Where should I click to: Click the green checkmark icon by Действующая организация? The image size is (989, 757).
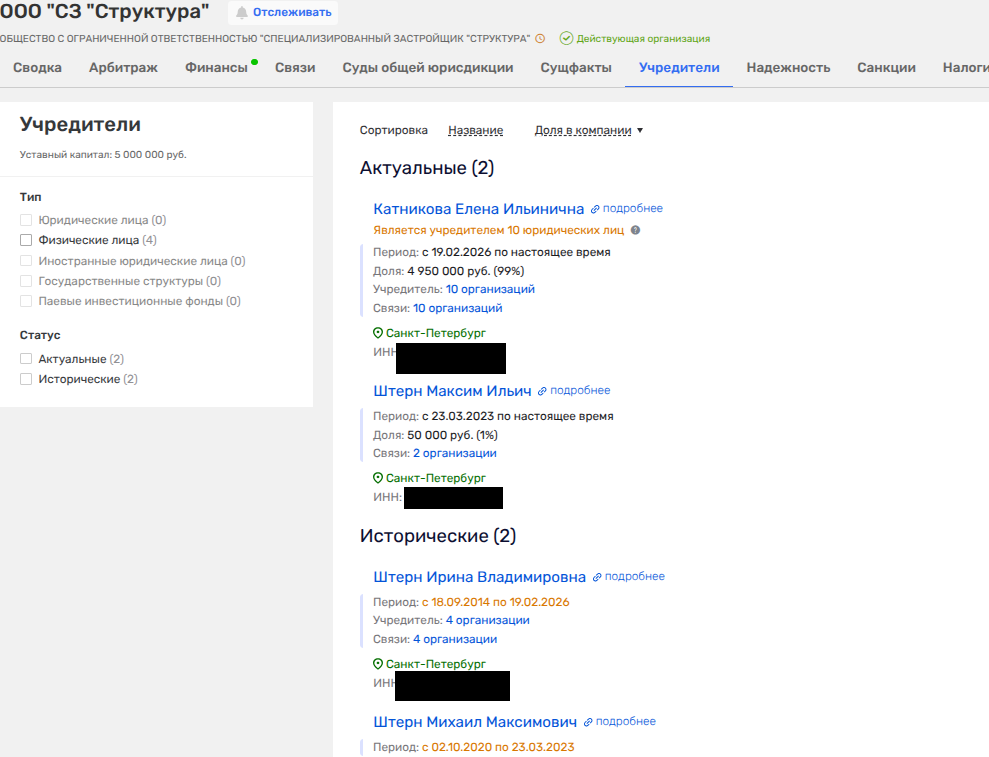[x=566, y=39]
